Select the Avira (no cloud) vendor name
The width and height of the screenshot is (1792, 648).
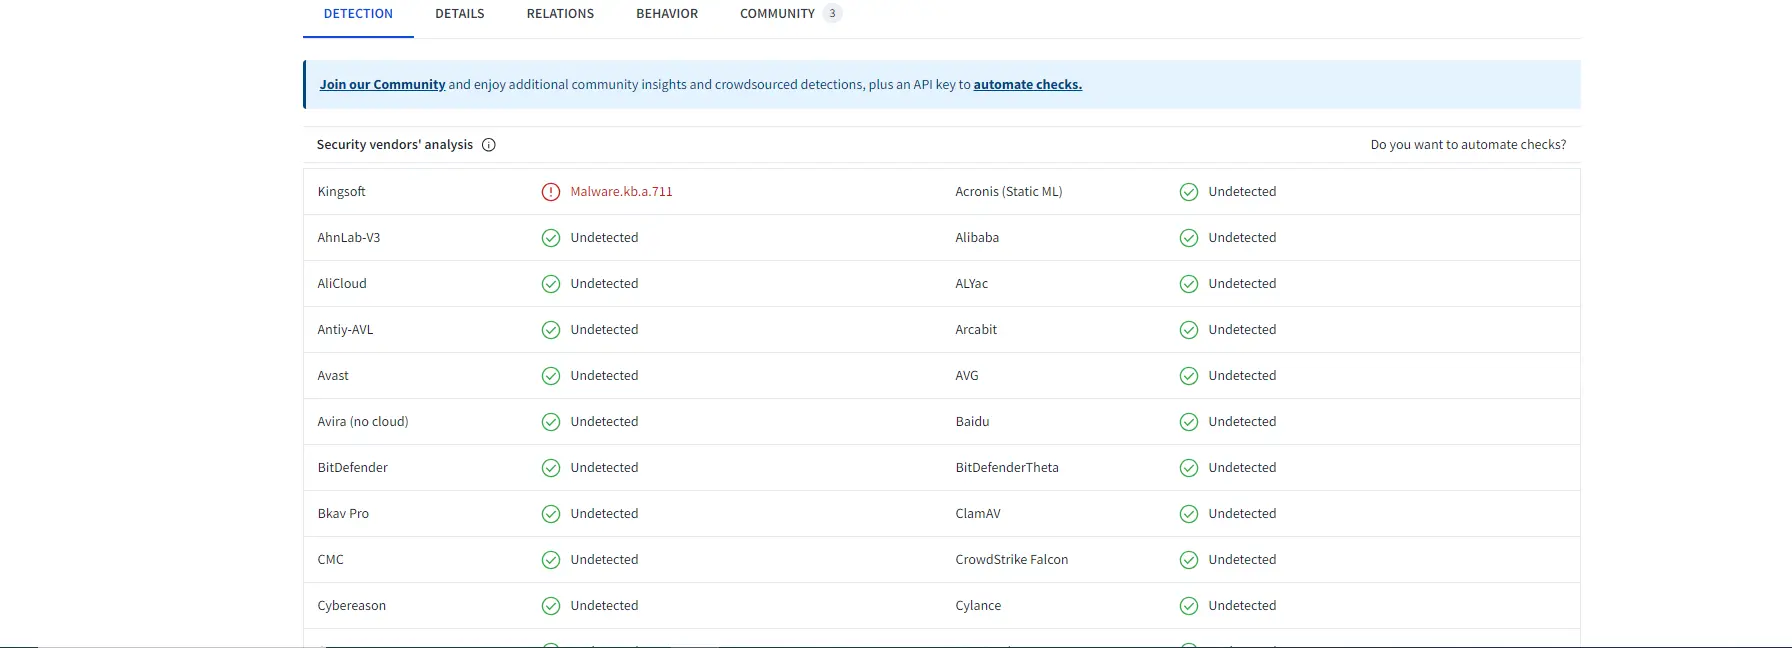click(363, 422)
